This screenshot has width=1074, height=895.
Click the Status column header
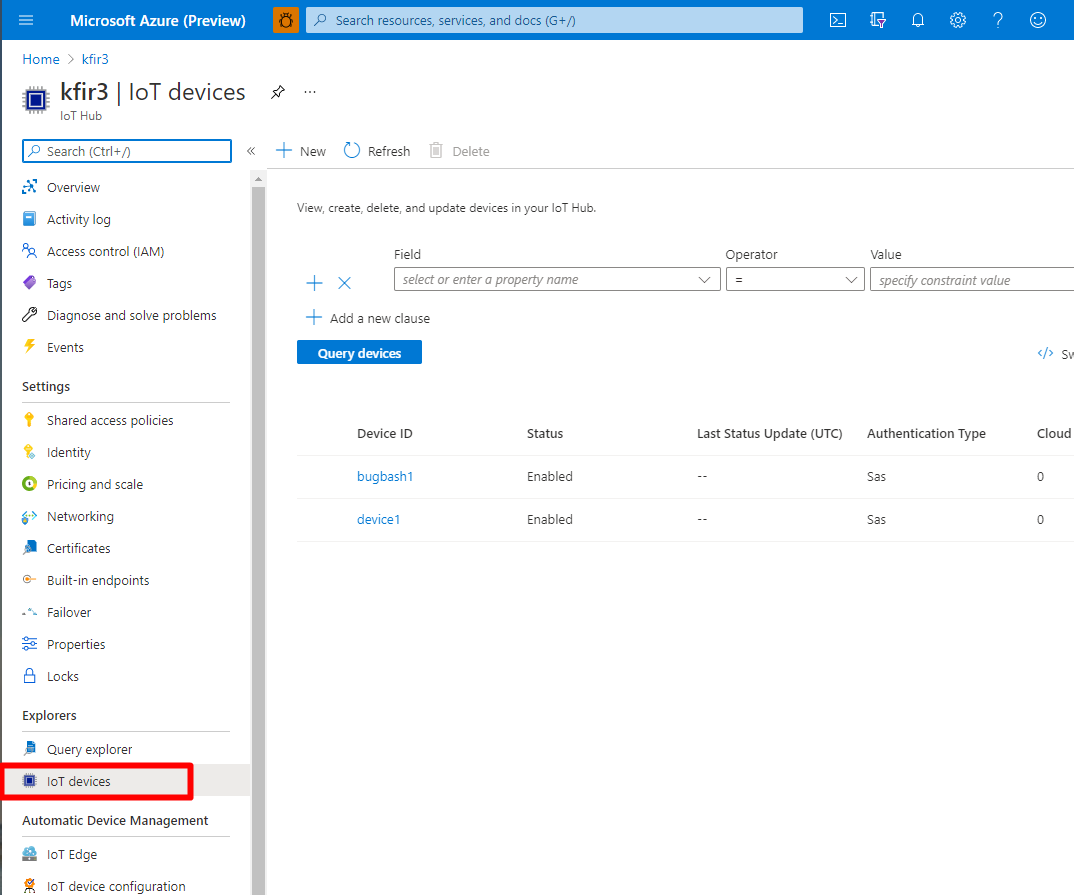tap(545, 433)
